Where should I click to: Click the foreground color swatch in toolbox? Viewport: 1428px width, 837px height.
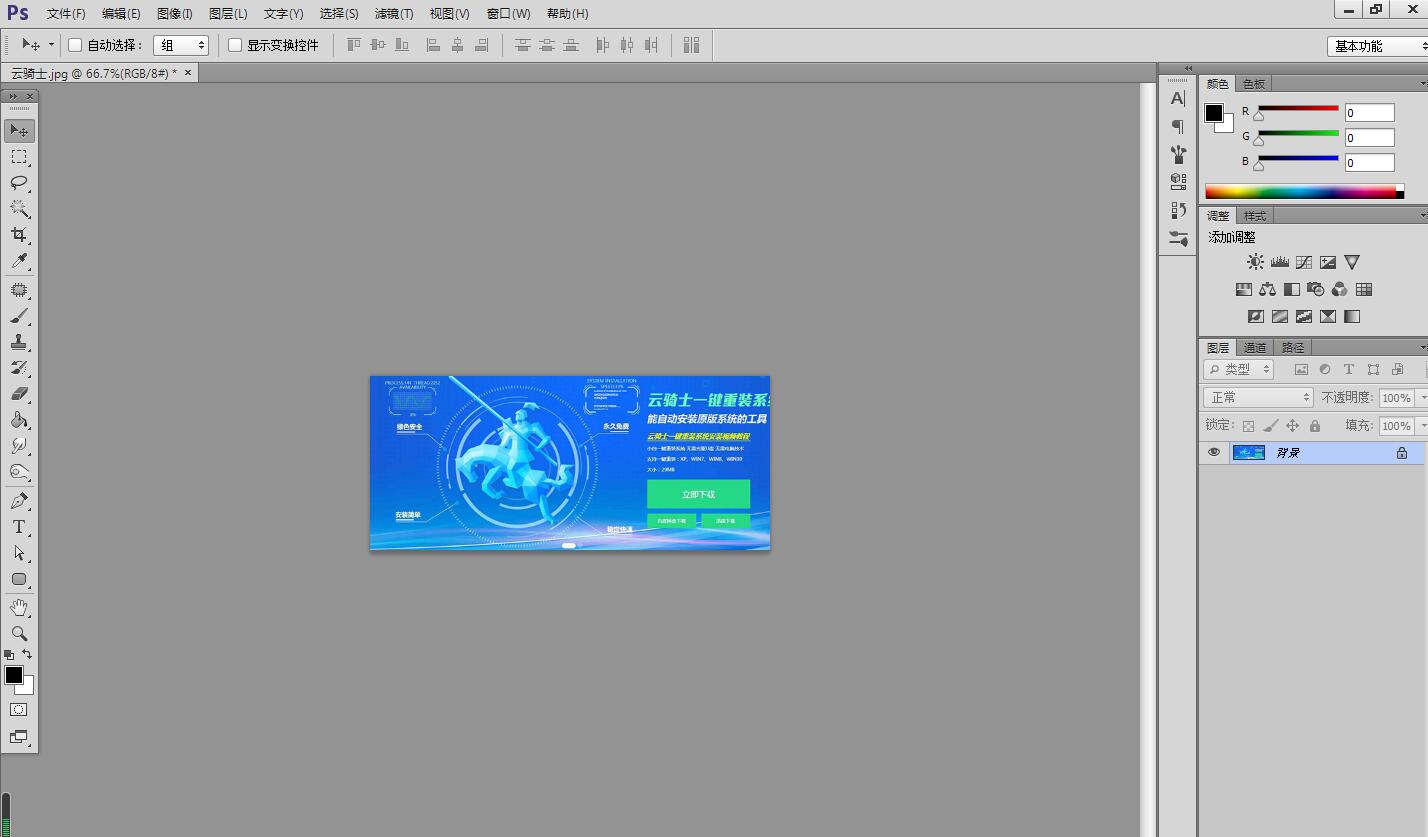13,675
